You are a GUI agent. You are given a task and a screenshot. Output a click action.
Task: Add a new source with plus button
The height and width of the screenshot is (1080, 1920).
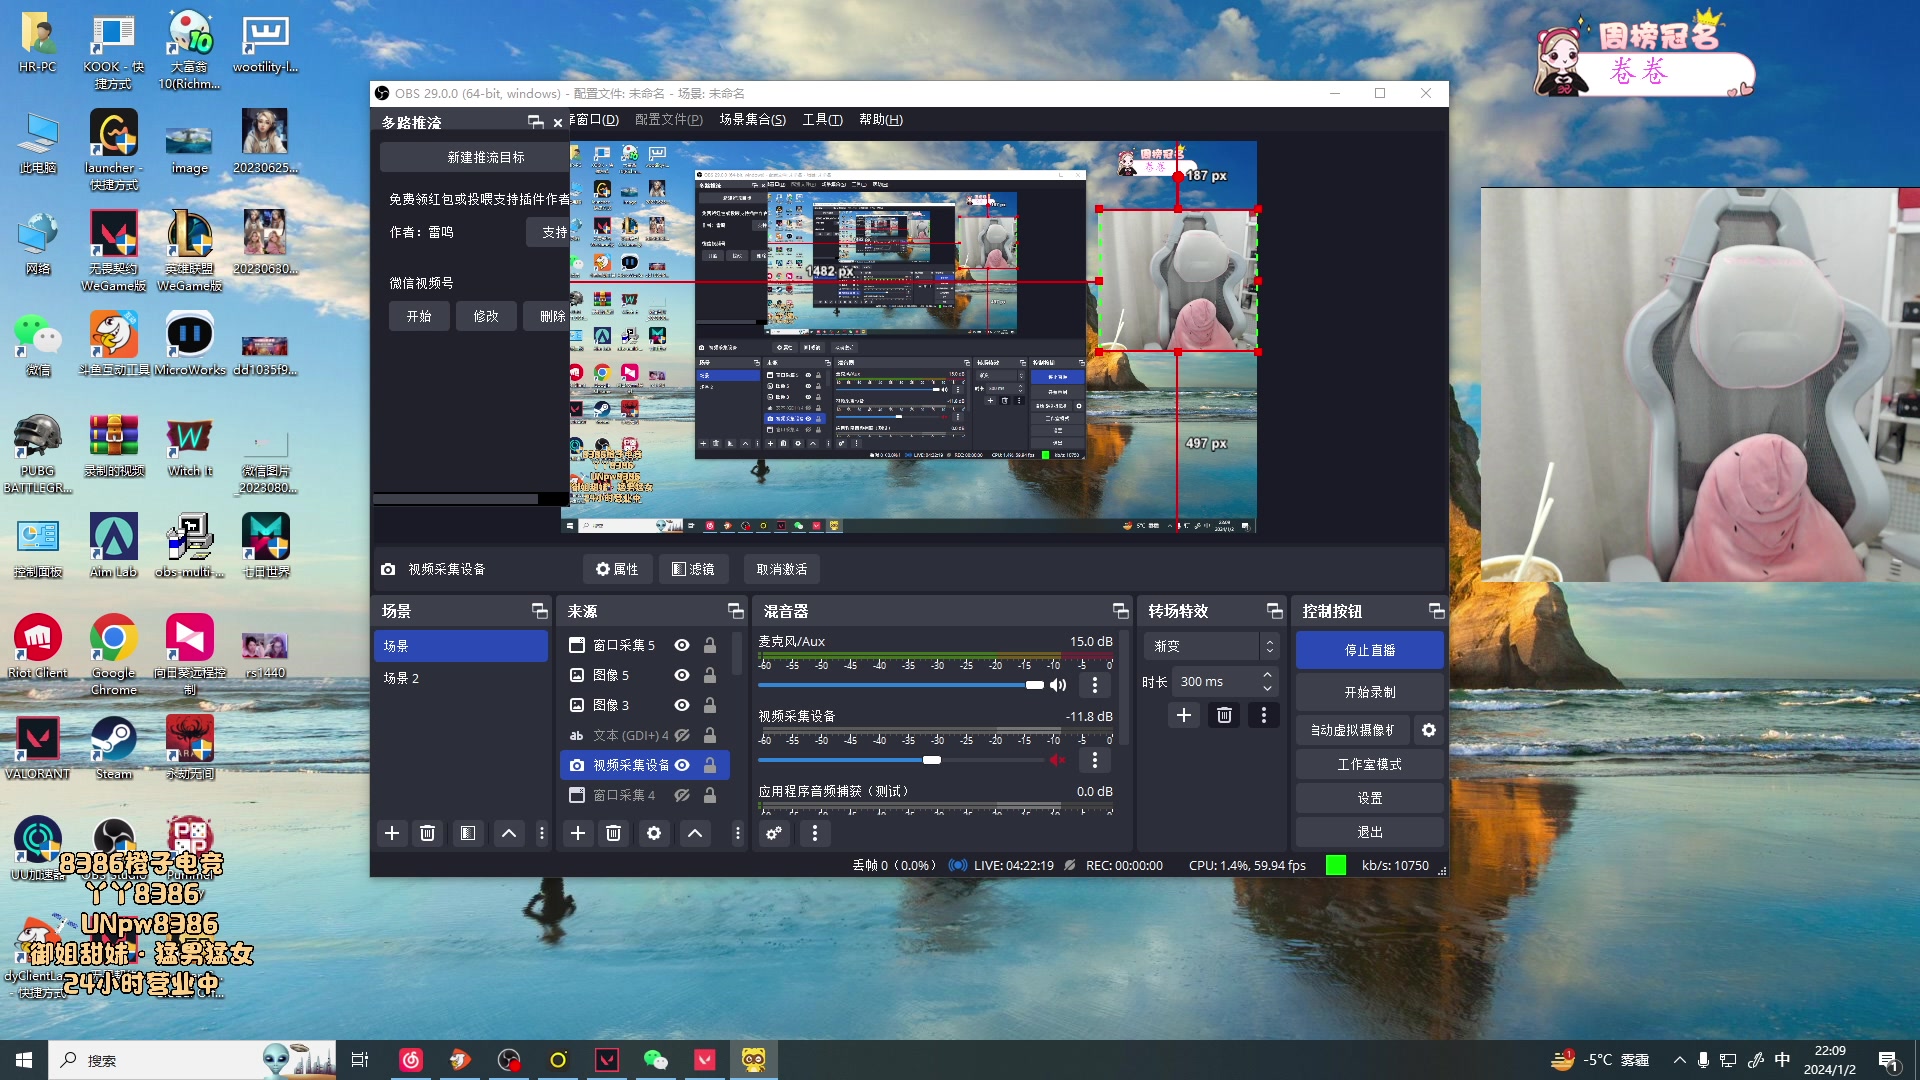577,833
